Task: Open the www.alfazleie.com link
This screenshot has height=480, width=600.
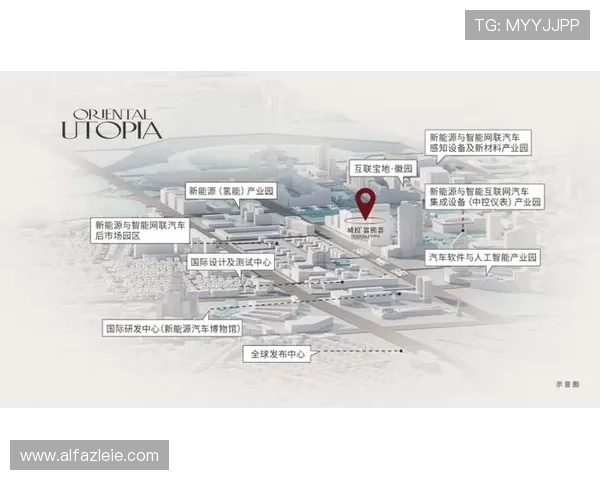Action: 90,456
